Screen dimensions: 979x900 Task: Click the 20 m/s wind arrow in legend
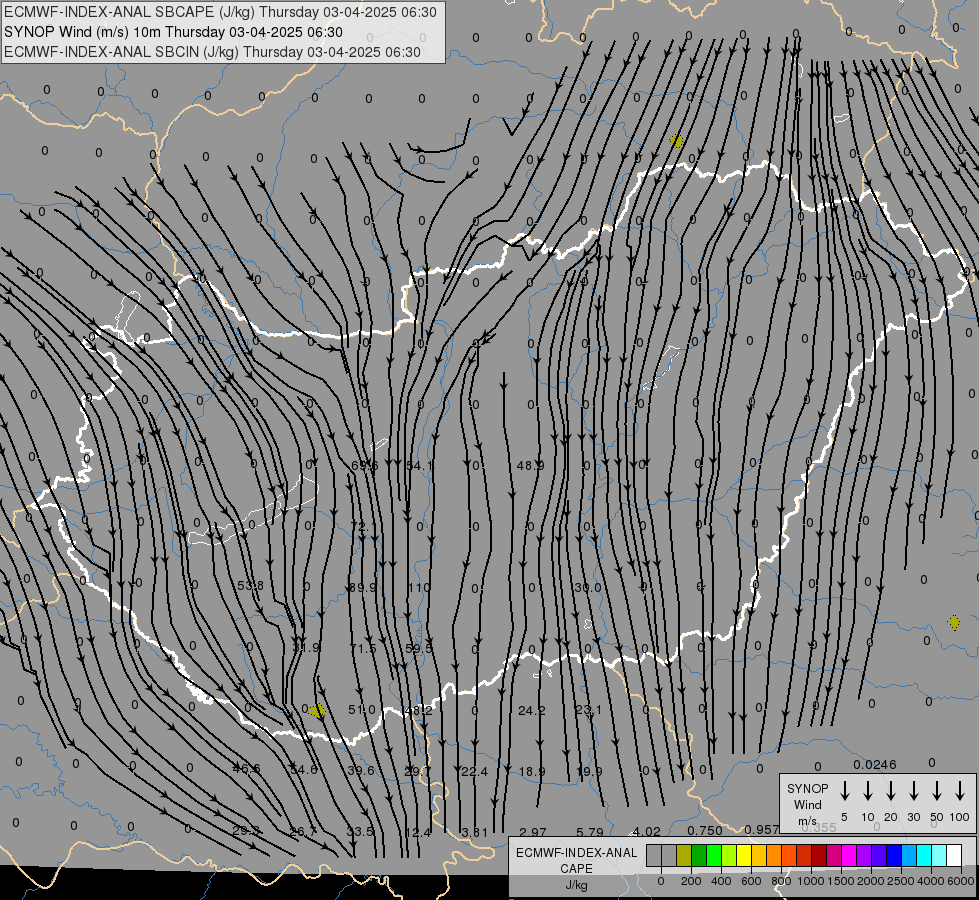point(891,791)
